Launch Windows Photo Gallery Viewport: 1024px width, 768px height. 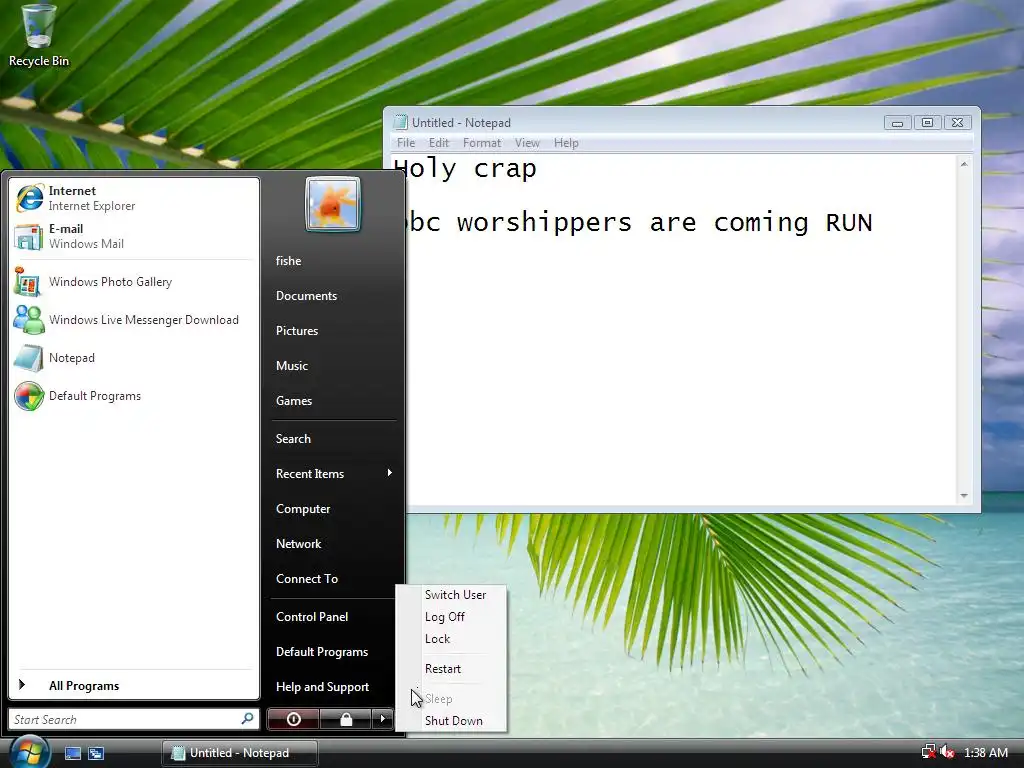coord(134,282)
